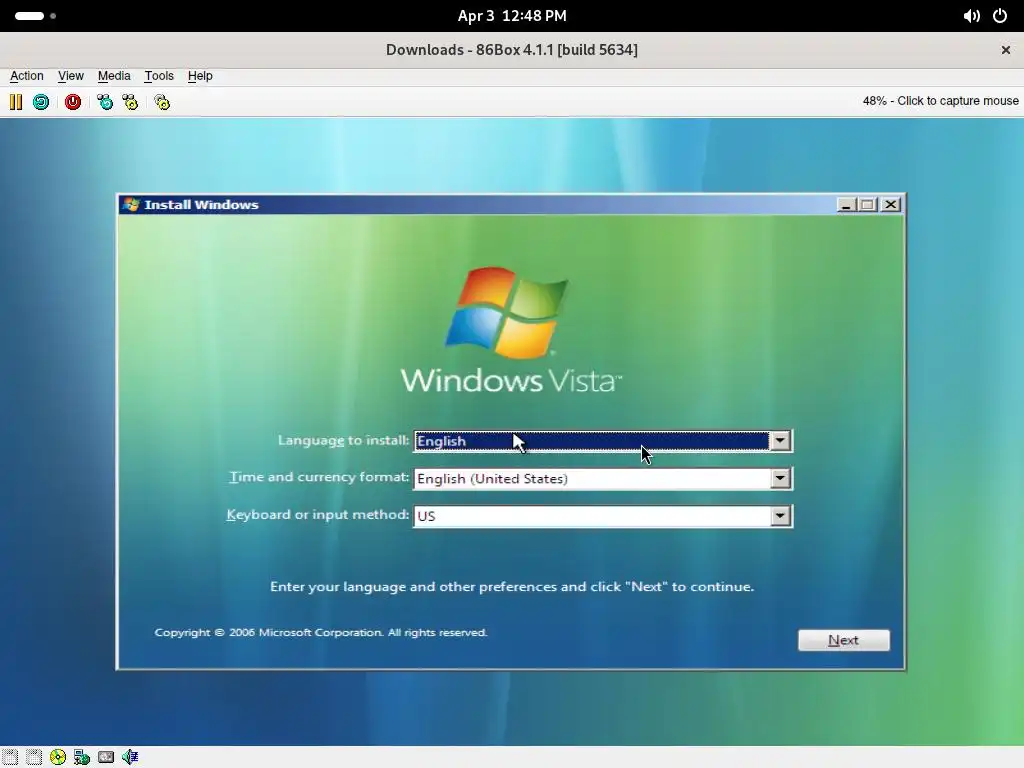This screenshot has height=768, width=1024.
Task: Open the GNOME volume indicator
Action: pyautogui.click(x=971, y=16)
